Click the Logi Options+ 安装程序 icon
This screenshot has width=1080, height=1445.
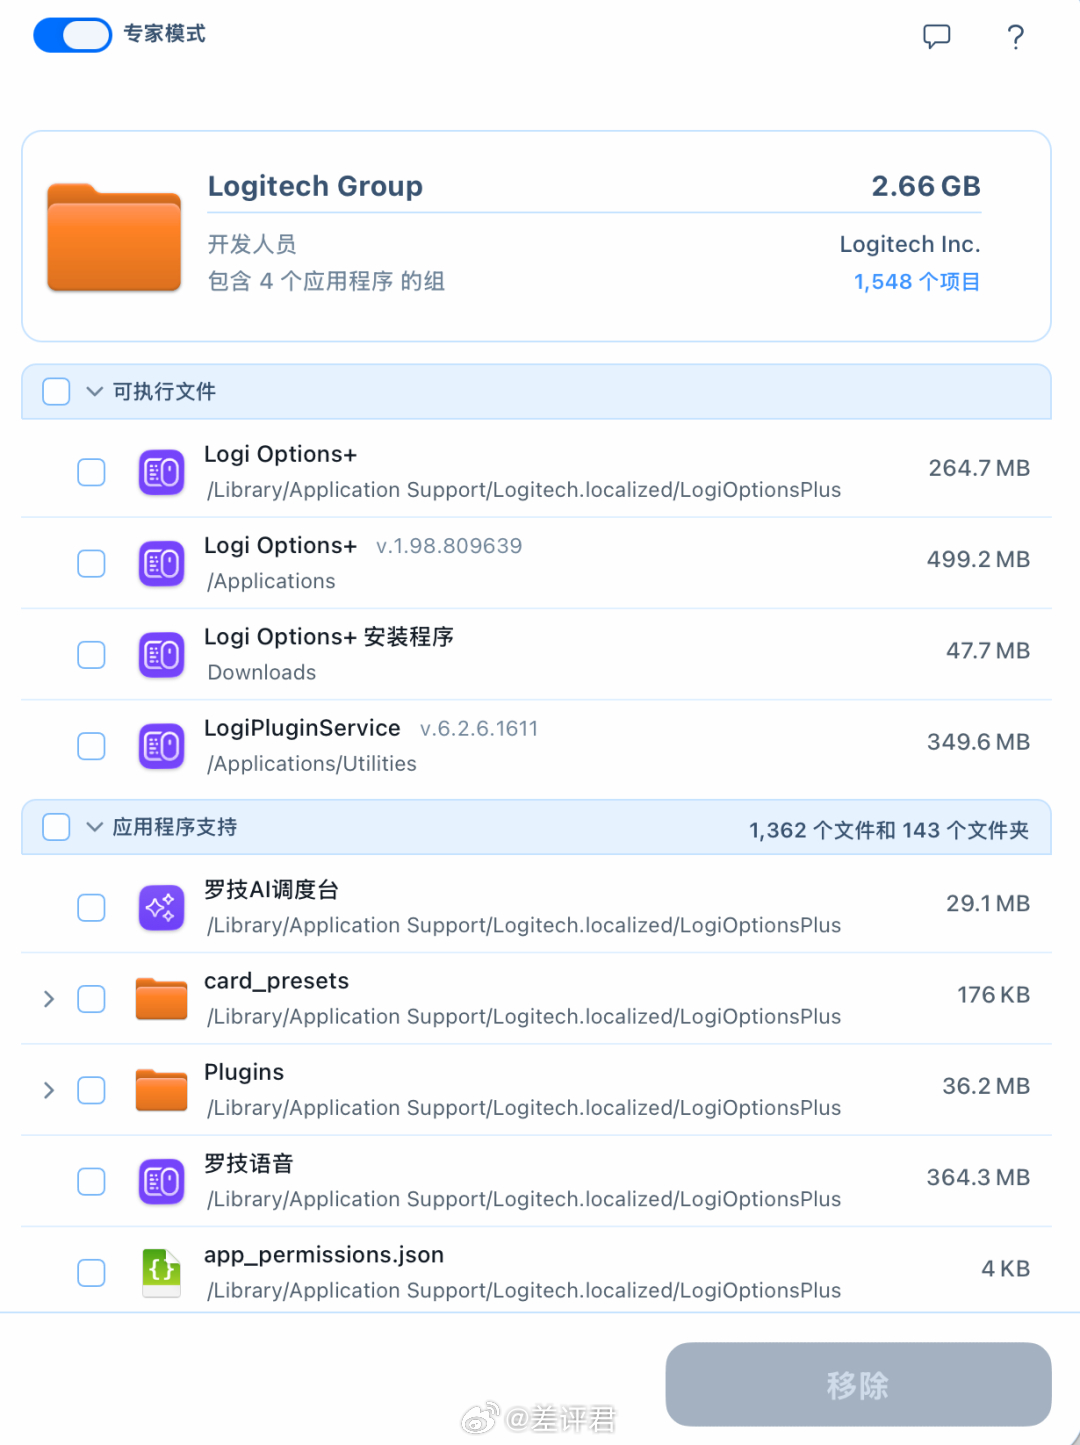tap(161, 655)
